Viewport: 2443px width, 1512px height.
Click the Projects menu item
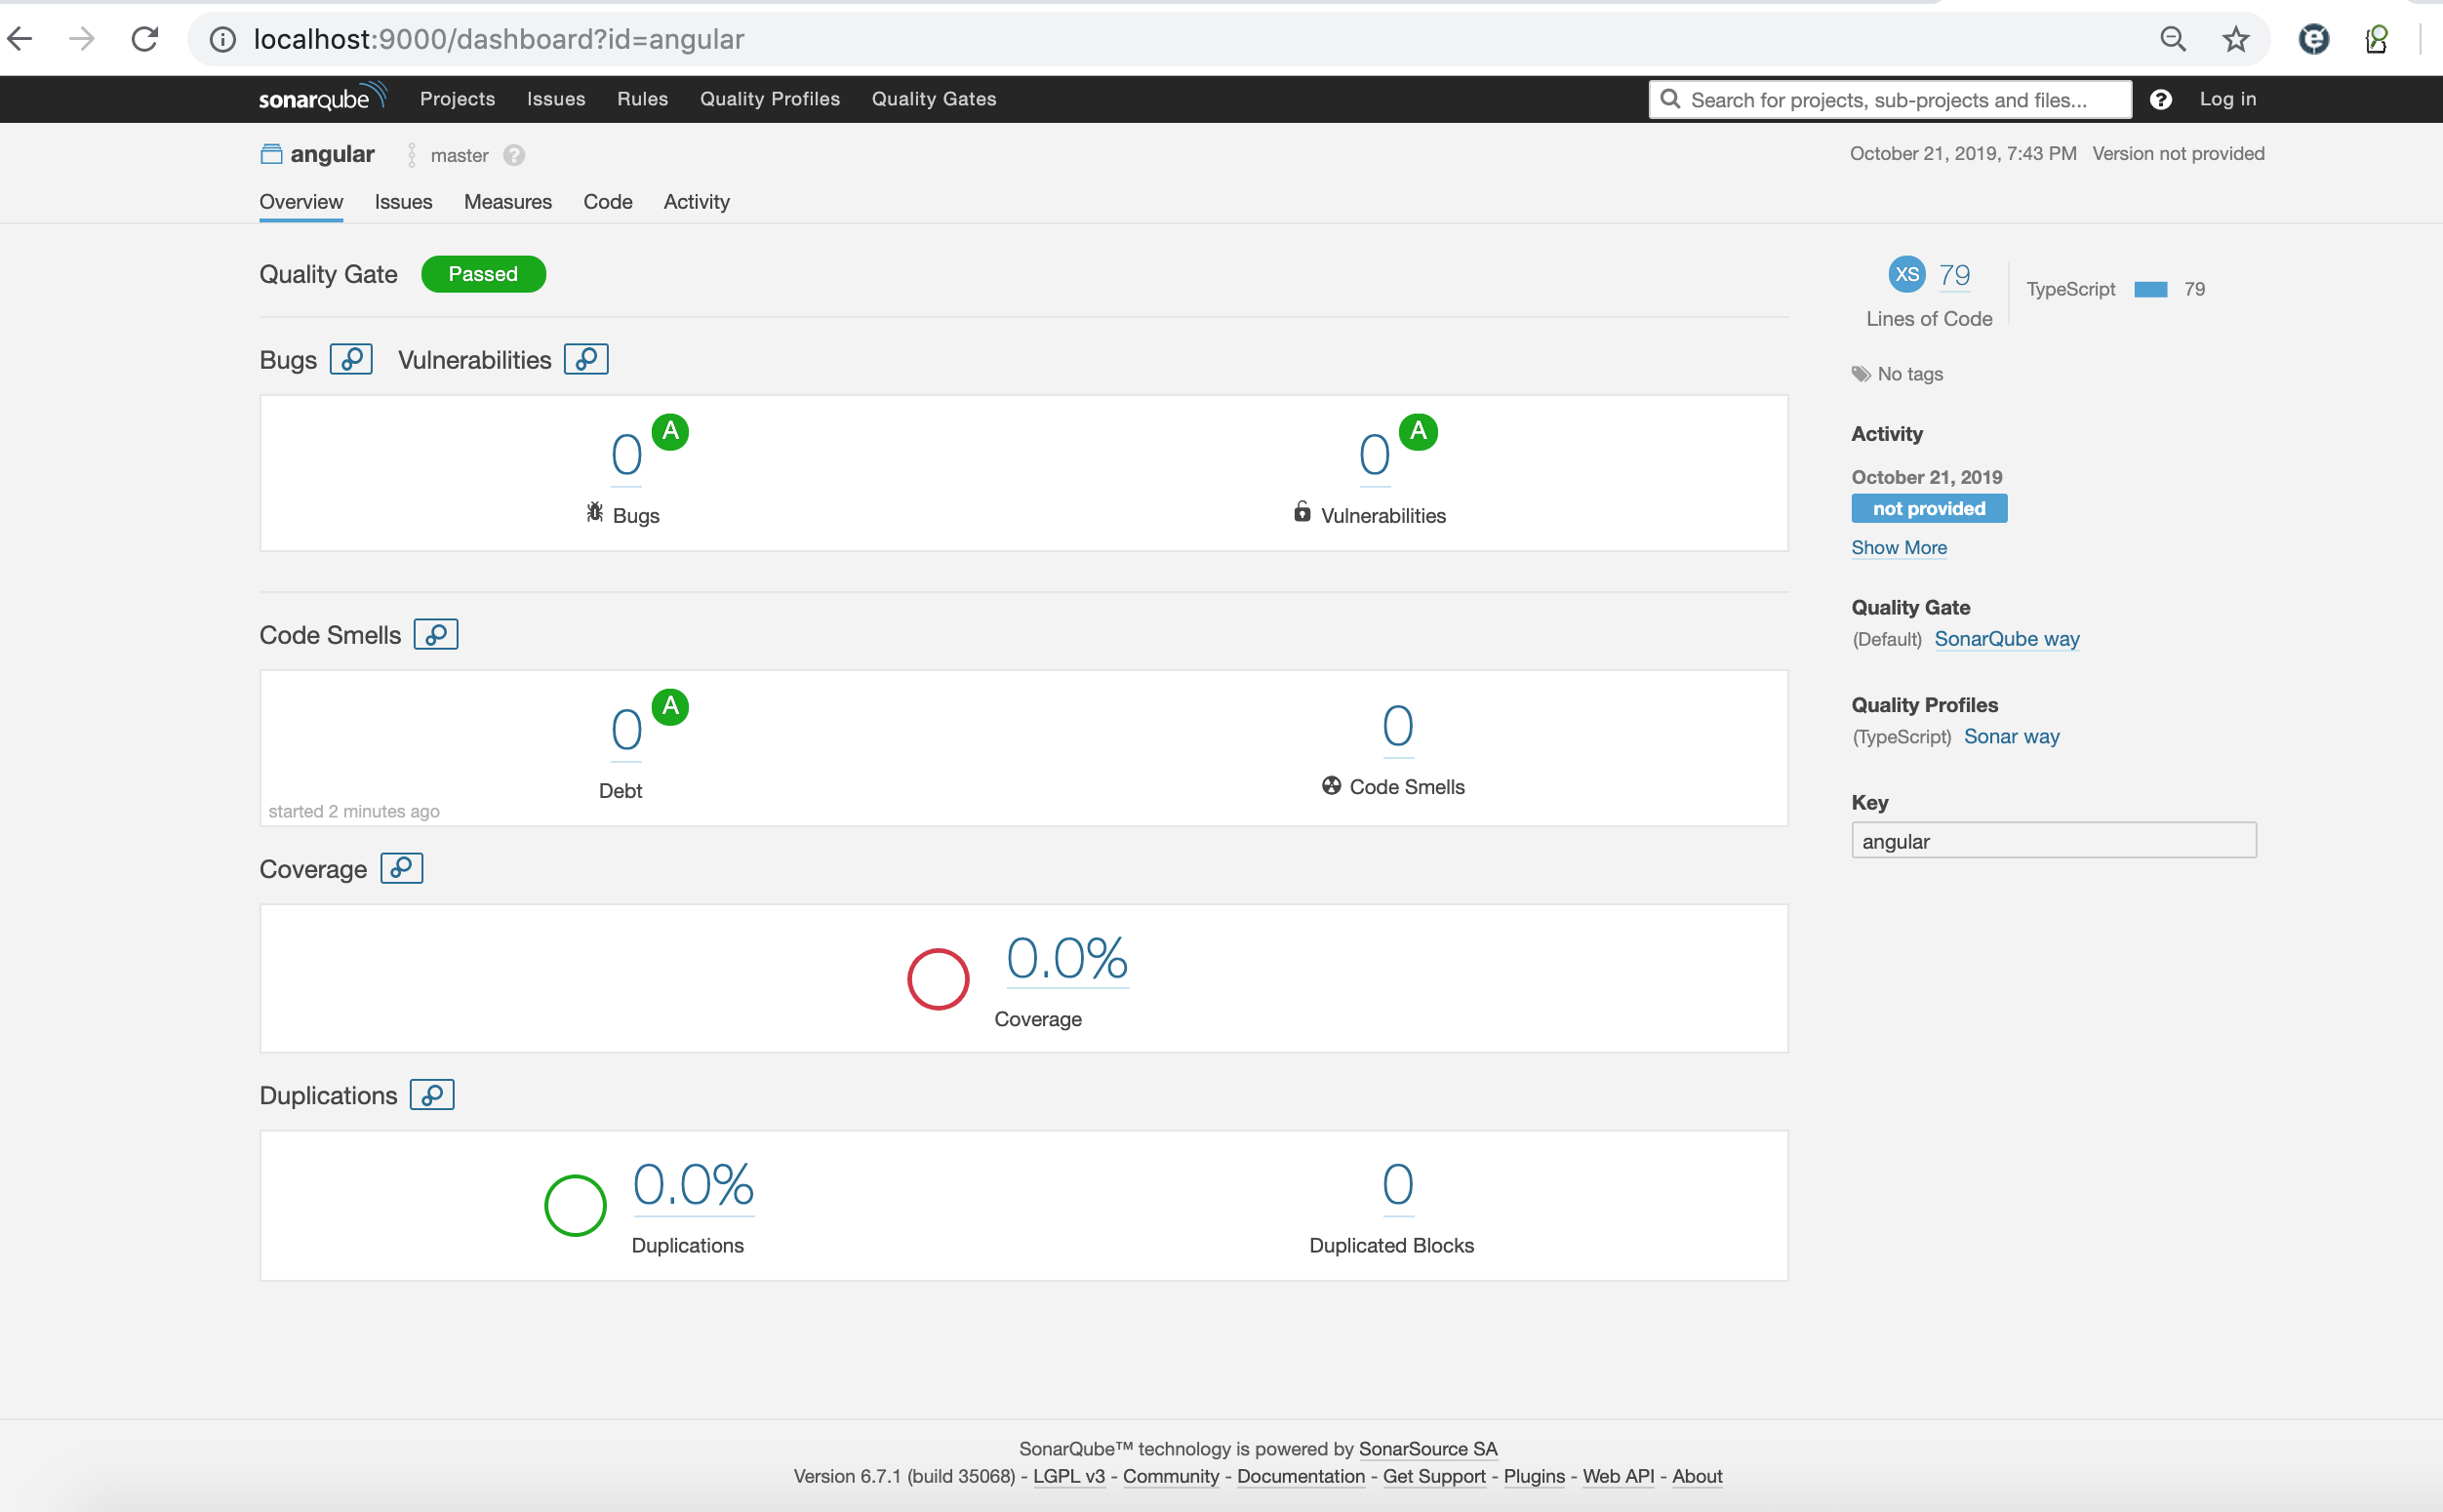456,98
